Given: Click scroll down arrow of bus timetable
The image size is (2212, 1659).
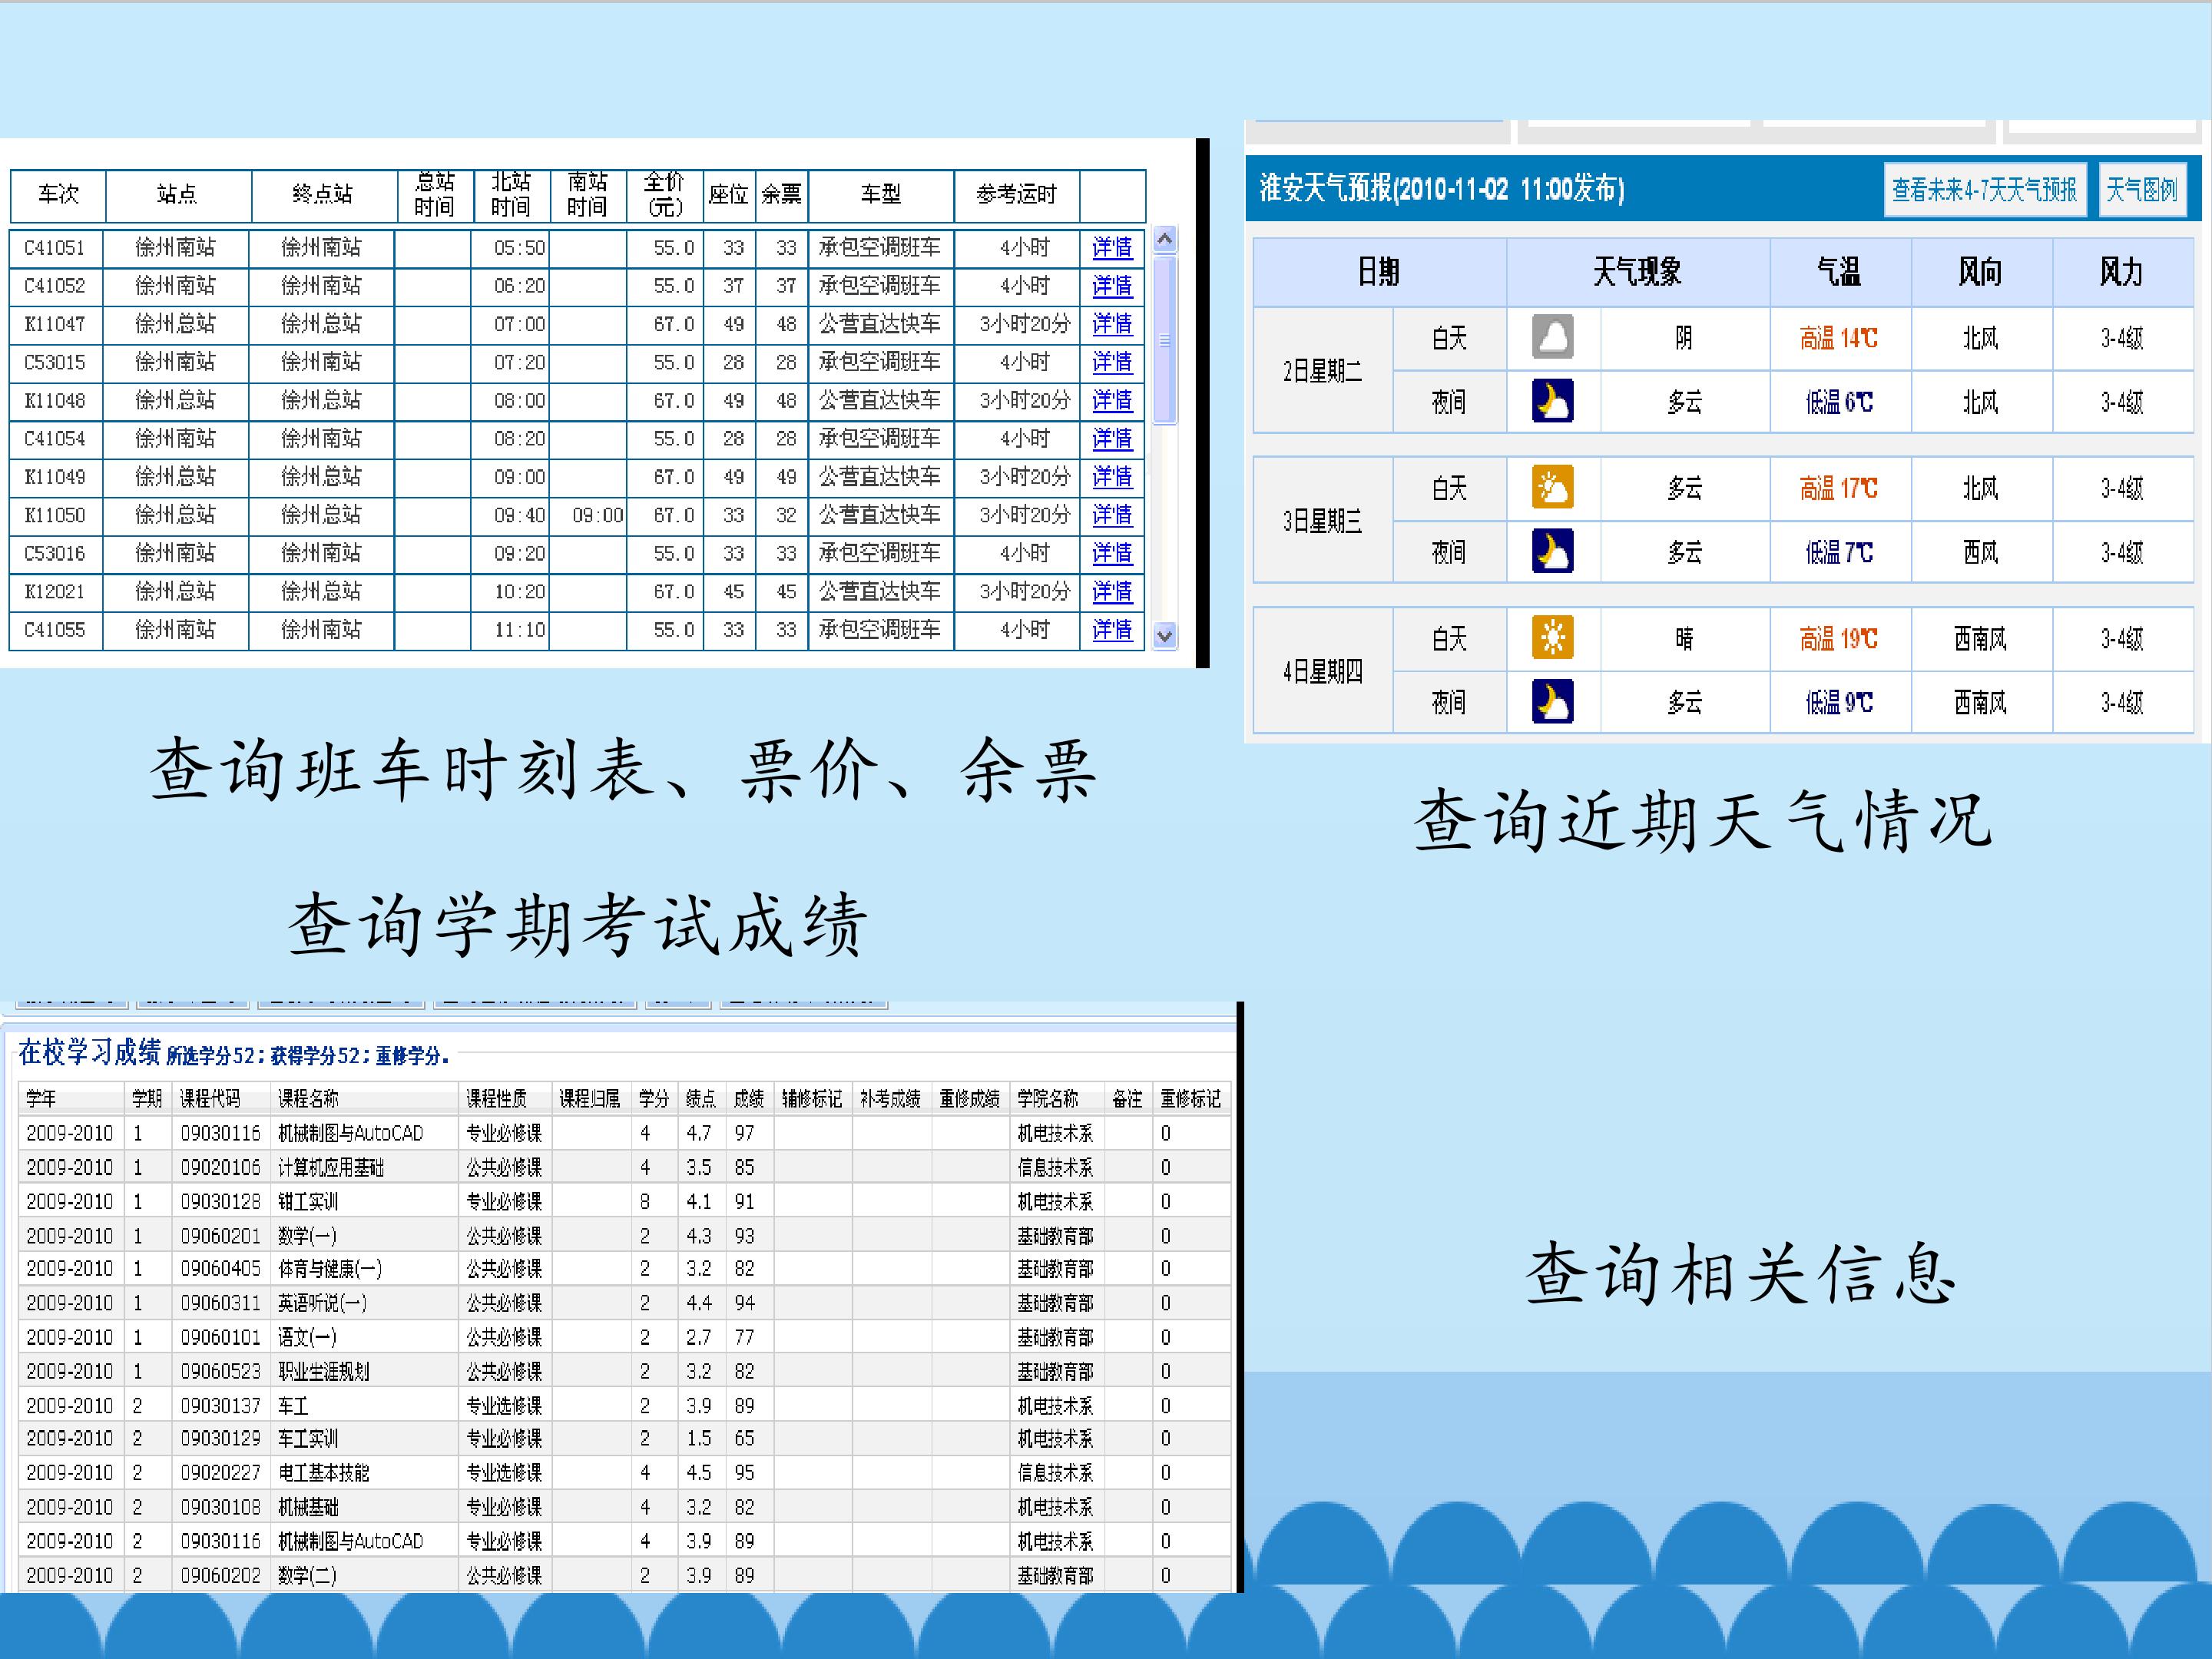Looking at the screenshot, I should [x=1164, y=635].
